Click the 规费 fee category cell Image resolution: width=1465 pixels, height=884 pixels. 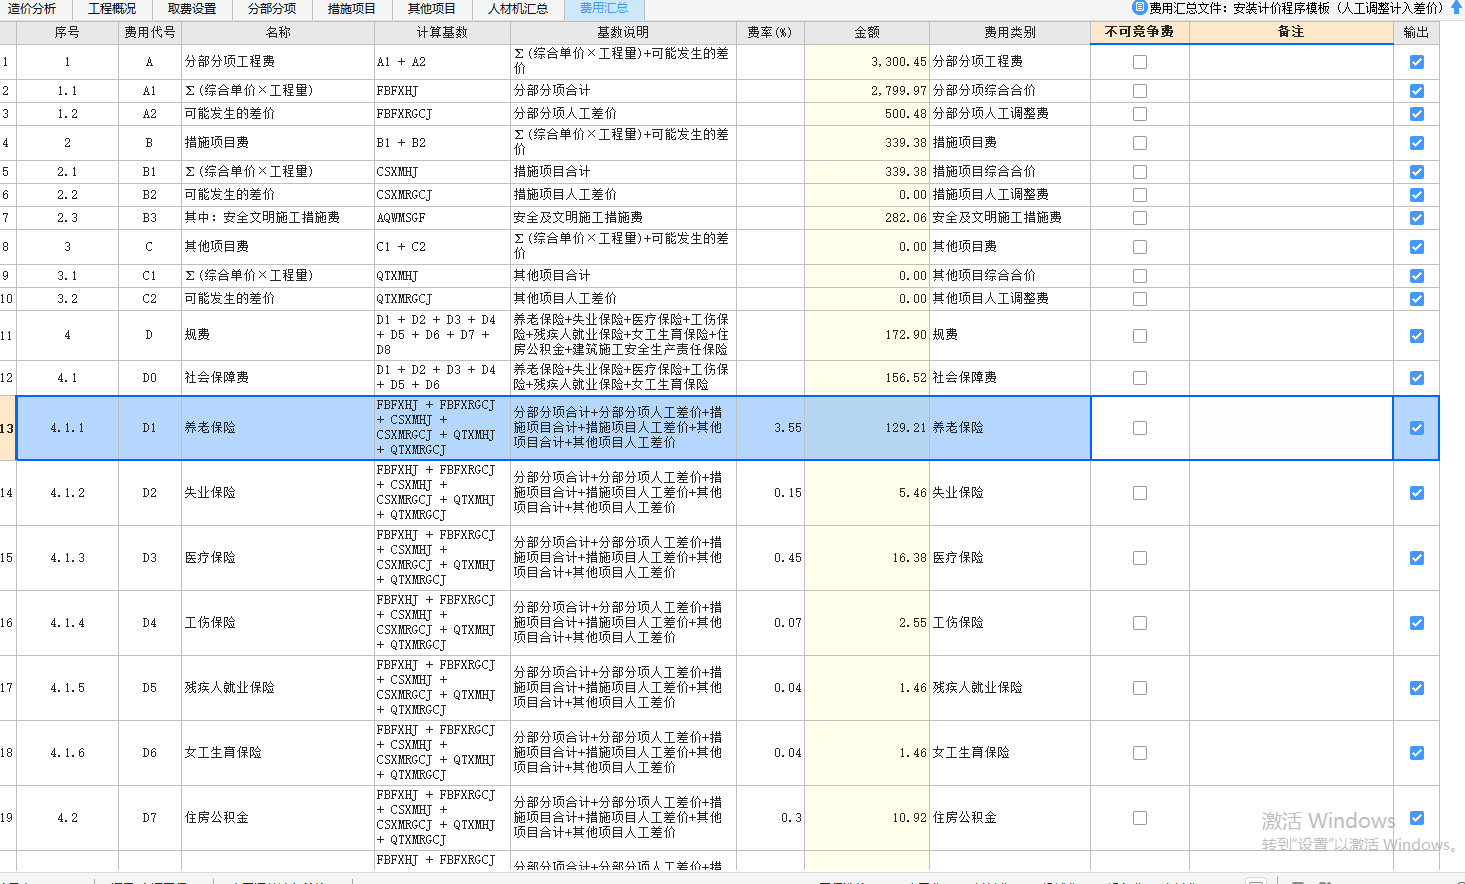(1010, 336)
